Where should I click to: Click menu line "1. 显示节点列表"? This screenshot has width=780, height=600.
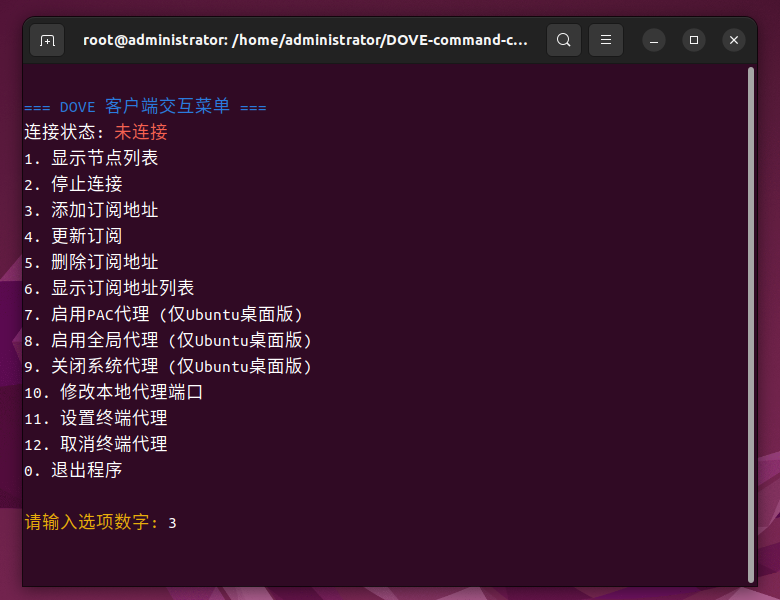tap(91, 158)
